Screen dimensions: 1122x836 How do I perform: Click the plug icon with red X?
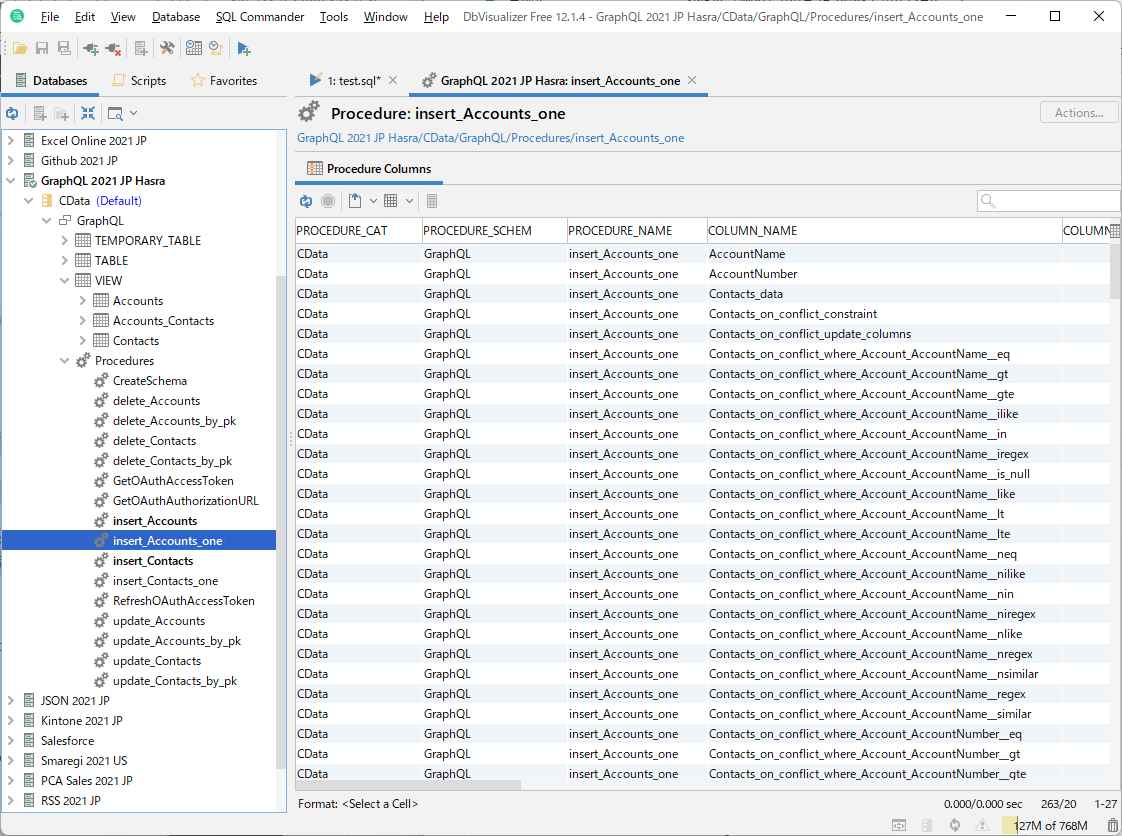[x=113, y=48]
